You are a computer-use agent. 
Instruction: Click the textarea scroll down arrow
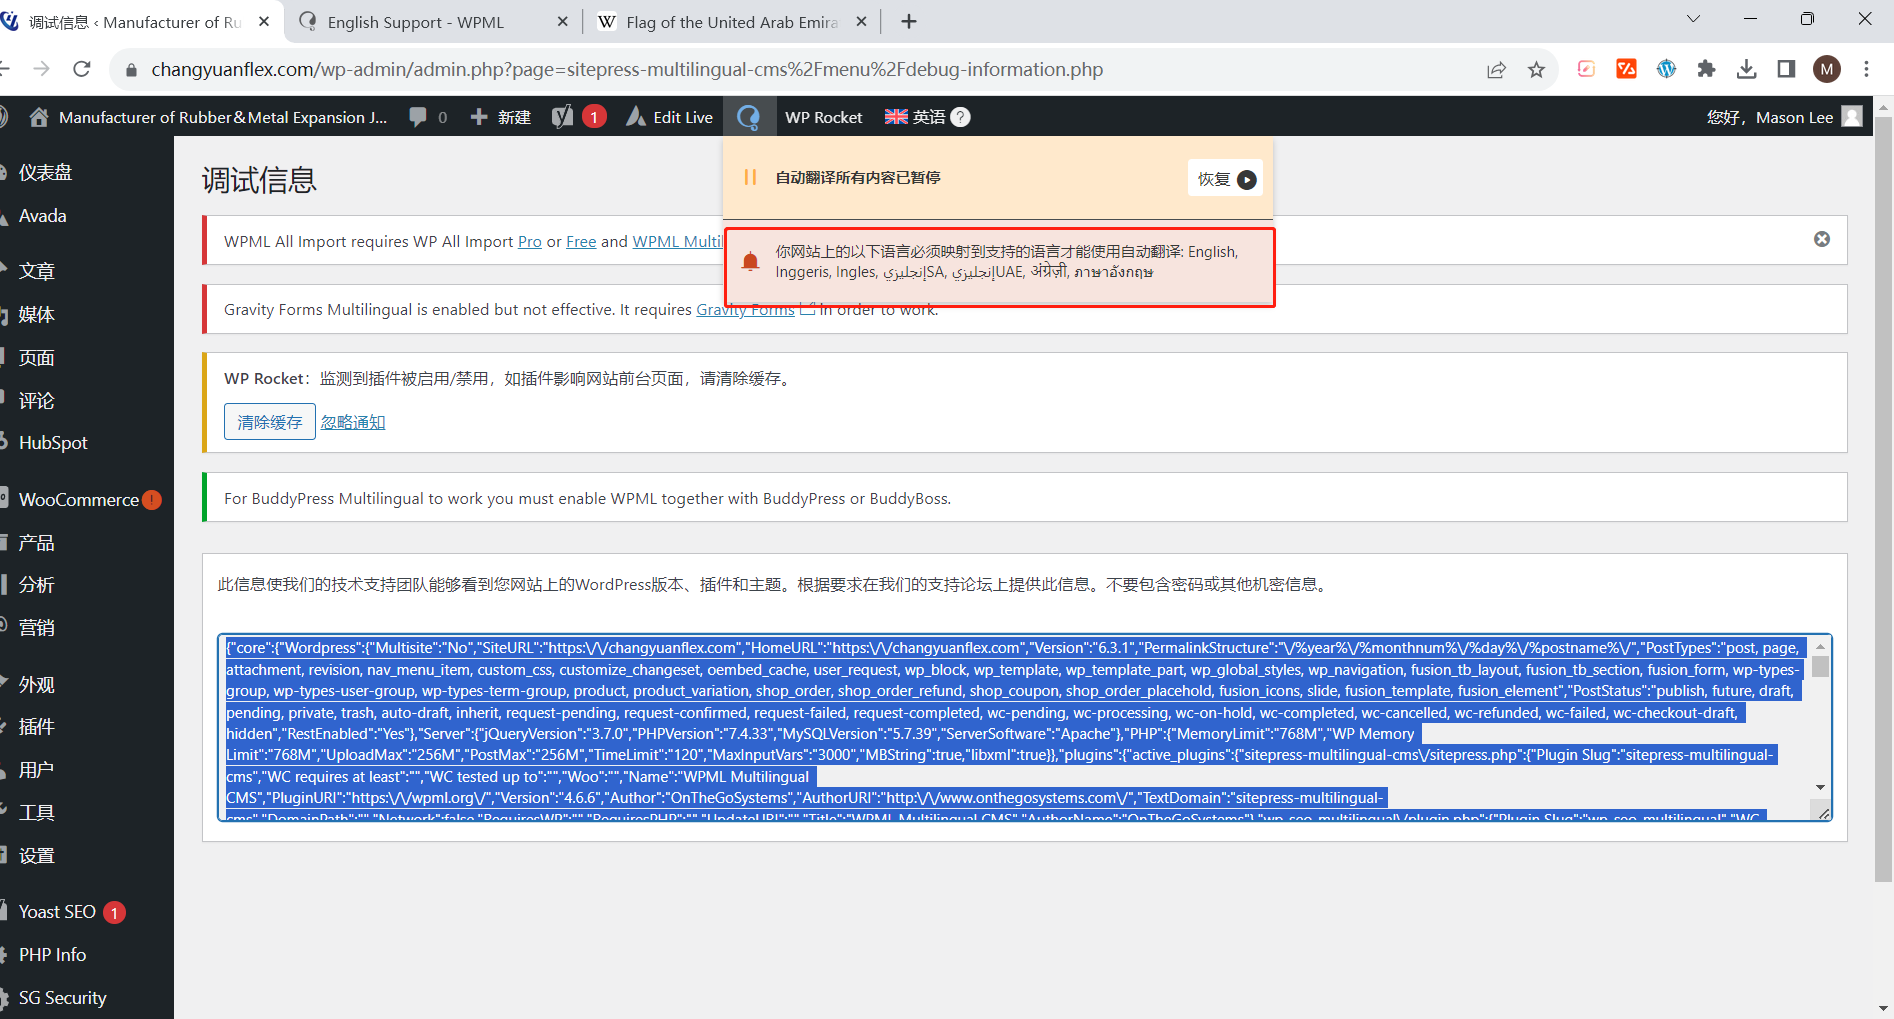pos(1820,787)
